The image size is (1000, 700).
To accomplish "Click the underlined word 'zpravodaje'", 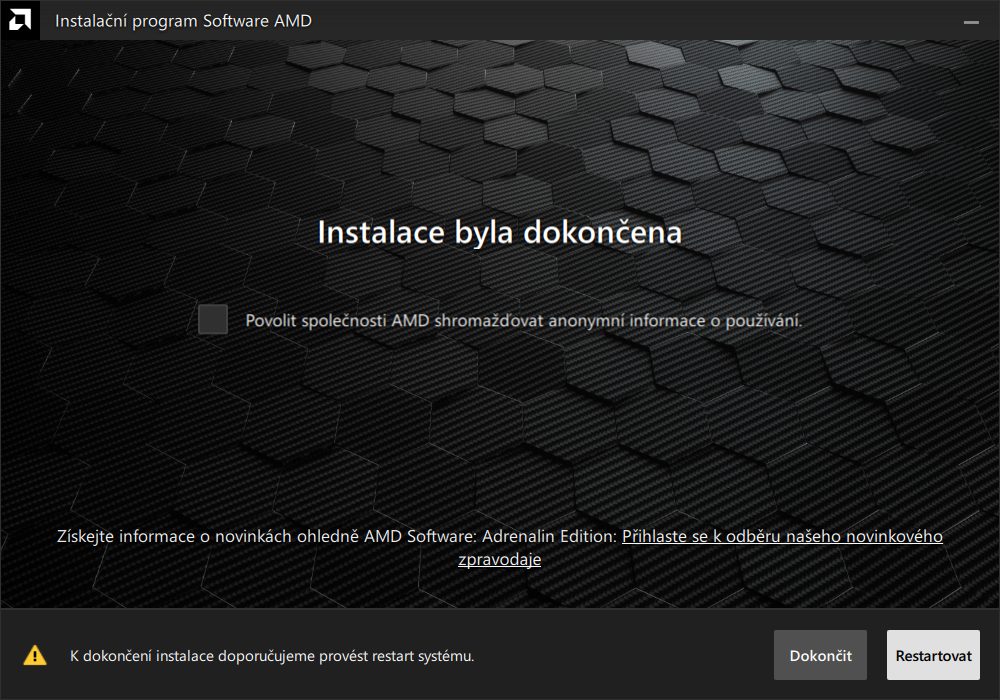I will (x=499, y=560).
